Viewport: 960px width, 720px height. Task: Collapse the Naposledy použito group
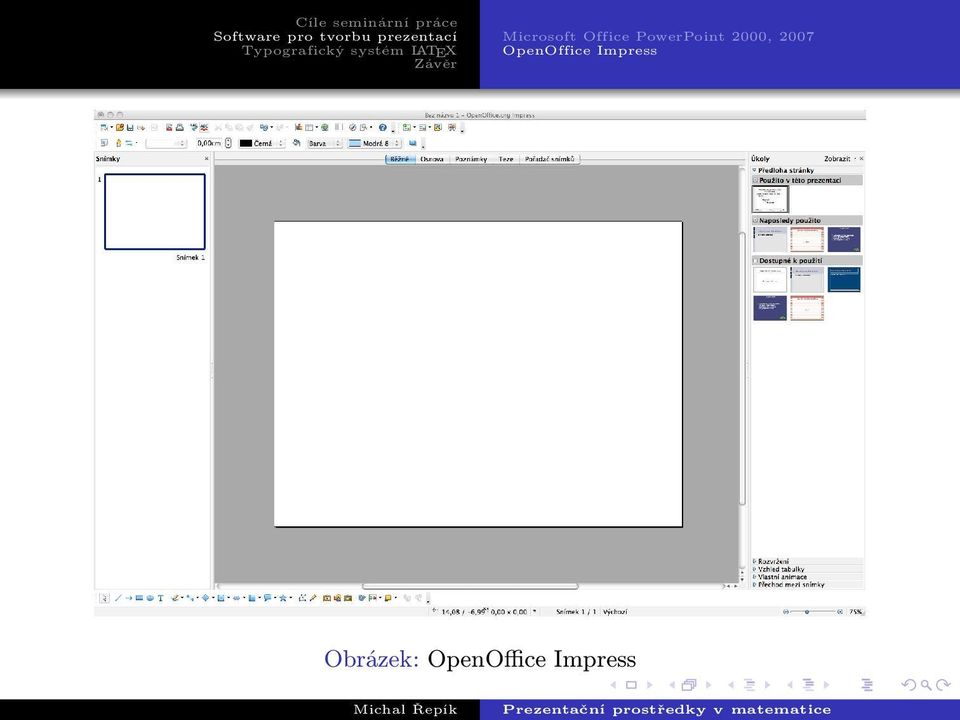pyautogui.click(x=756, y=220)
